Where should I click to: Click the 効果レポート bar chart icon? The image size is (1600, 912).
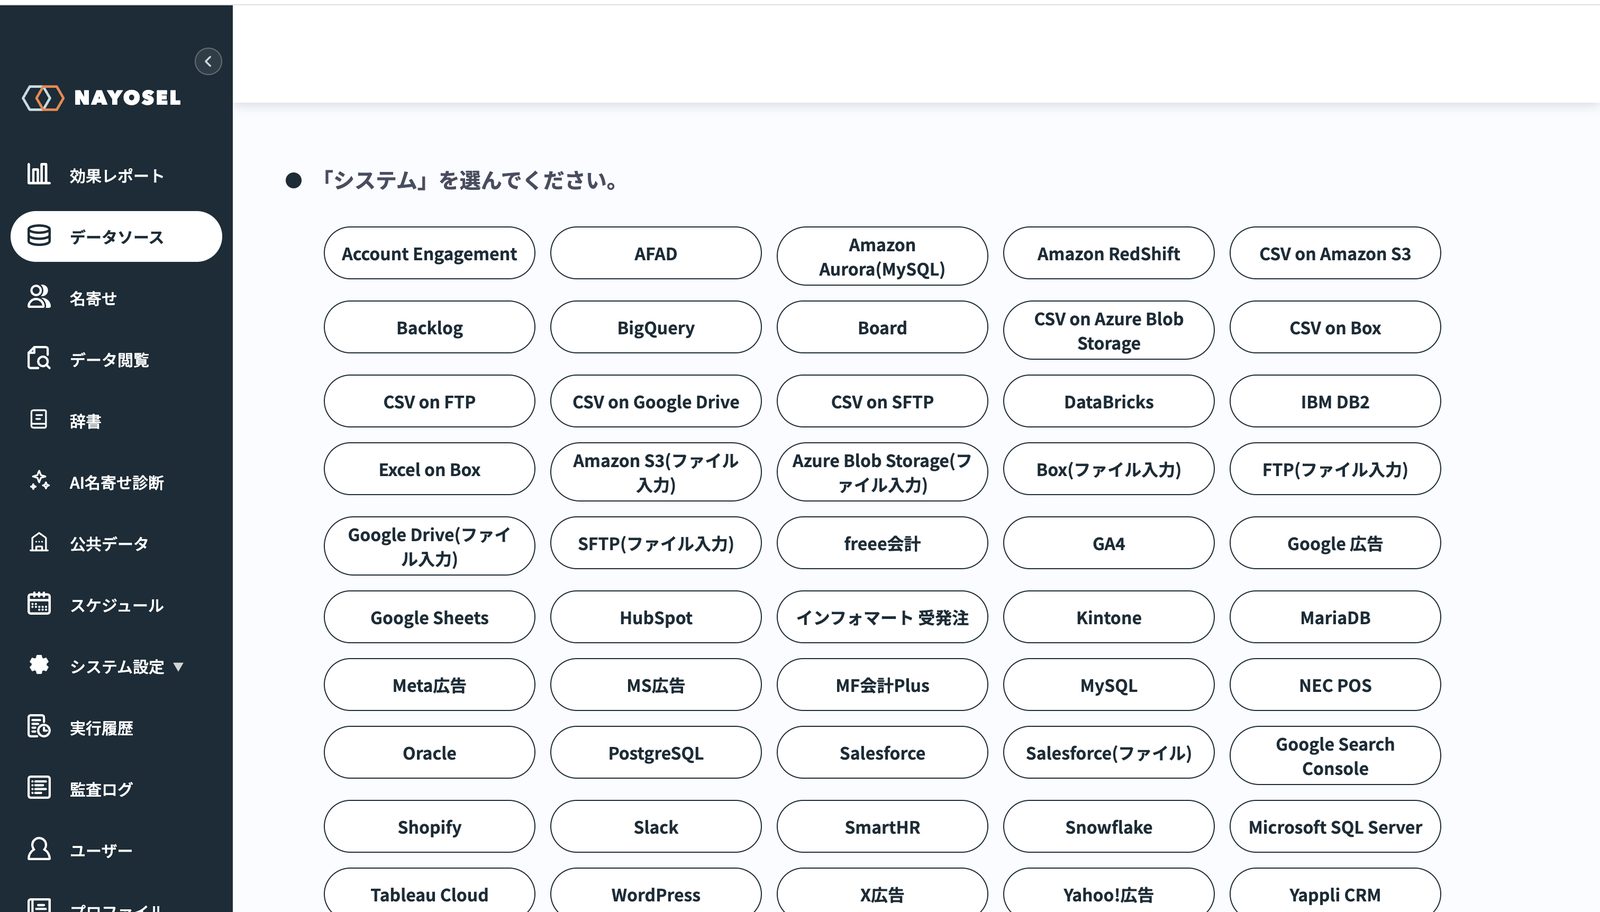[38, 174]
